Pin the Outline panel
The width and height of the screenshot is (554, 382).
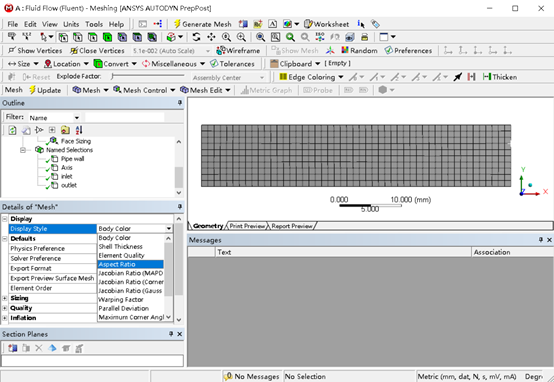click(179, 103)
